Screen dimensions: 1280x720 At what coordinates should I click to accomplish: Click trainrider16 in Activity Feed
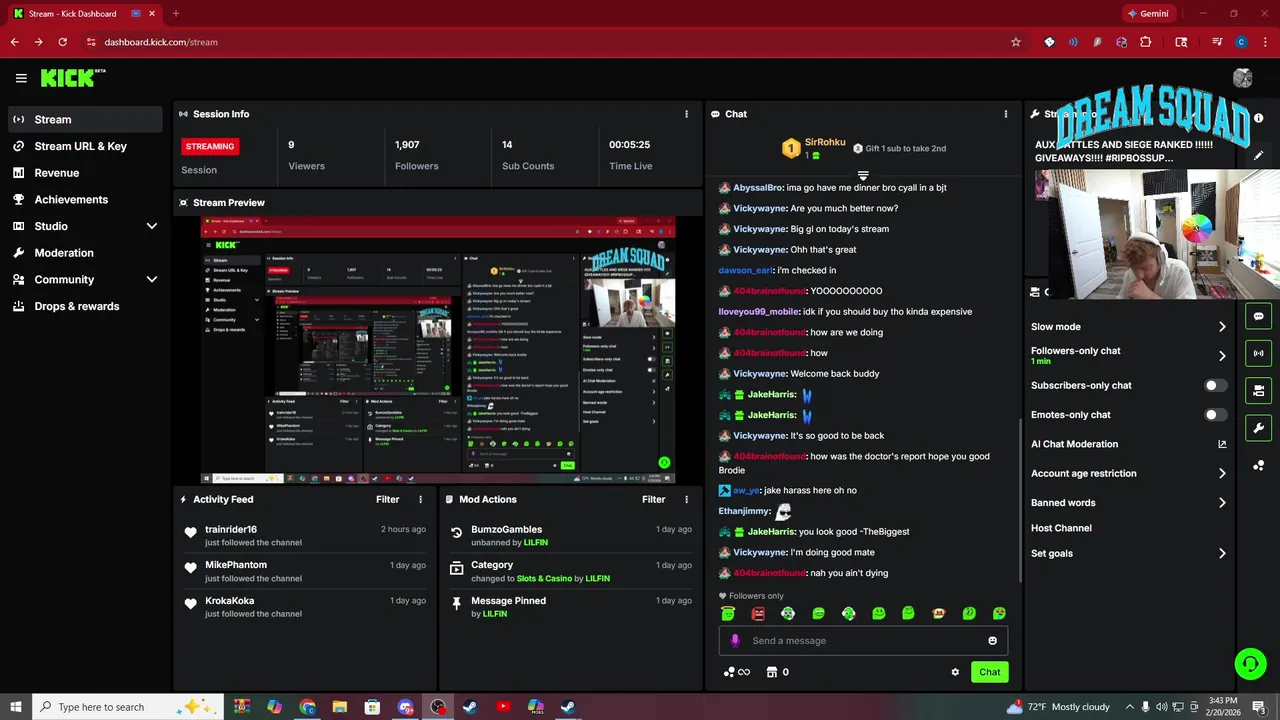coord(231,529)
